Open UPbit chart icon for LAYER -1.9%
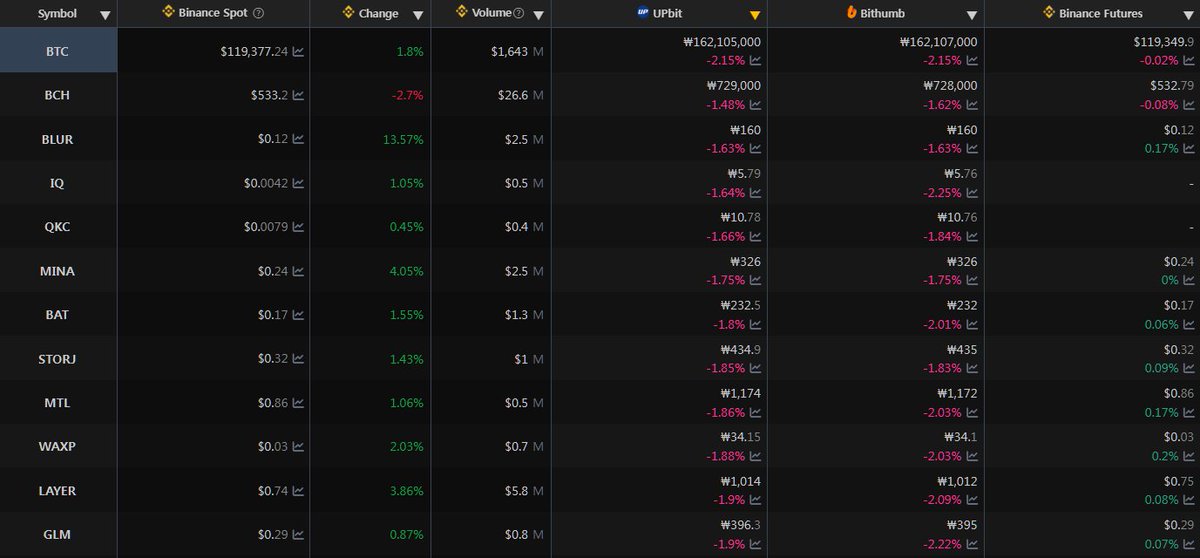Viewport: 1200px width, 558px height. tap(755, 500)
